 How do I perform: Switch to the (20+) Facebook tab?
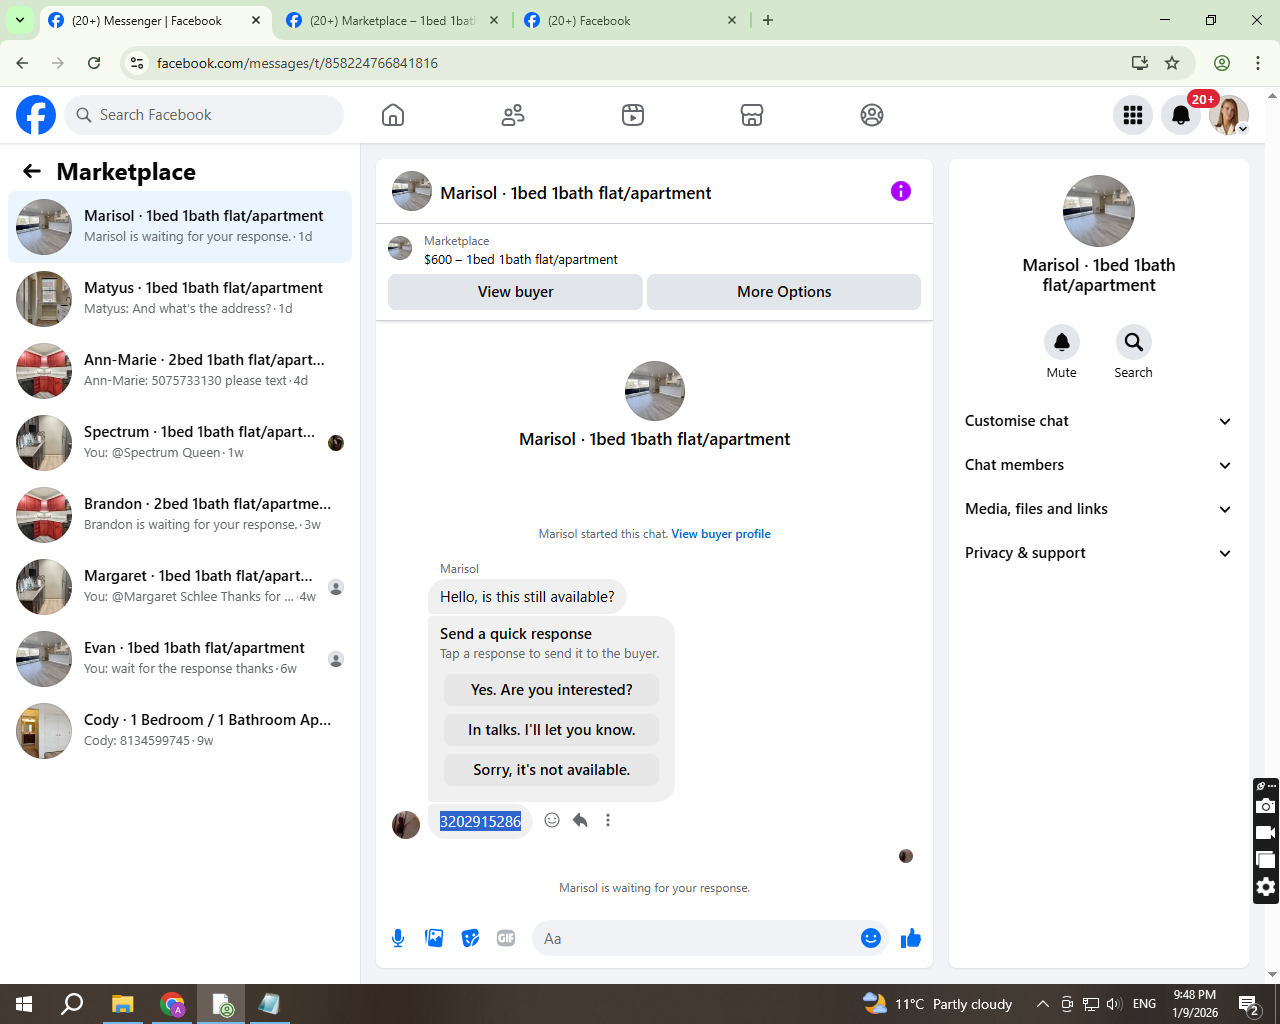[x=630, y=20]
